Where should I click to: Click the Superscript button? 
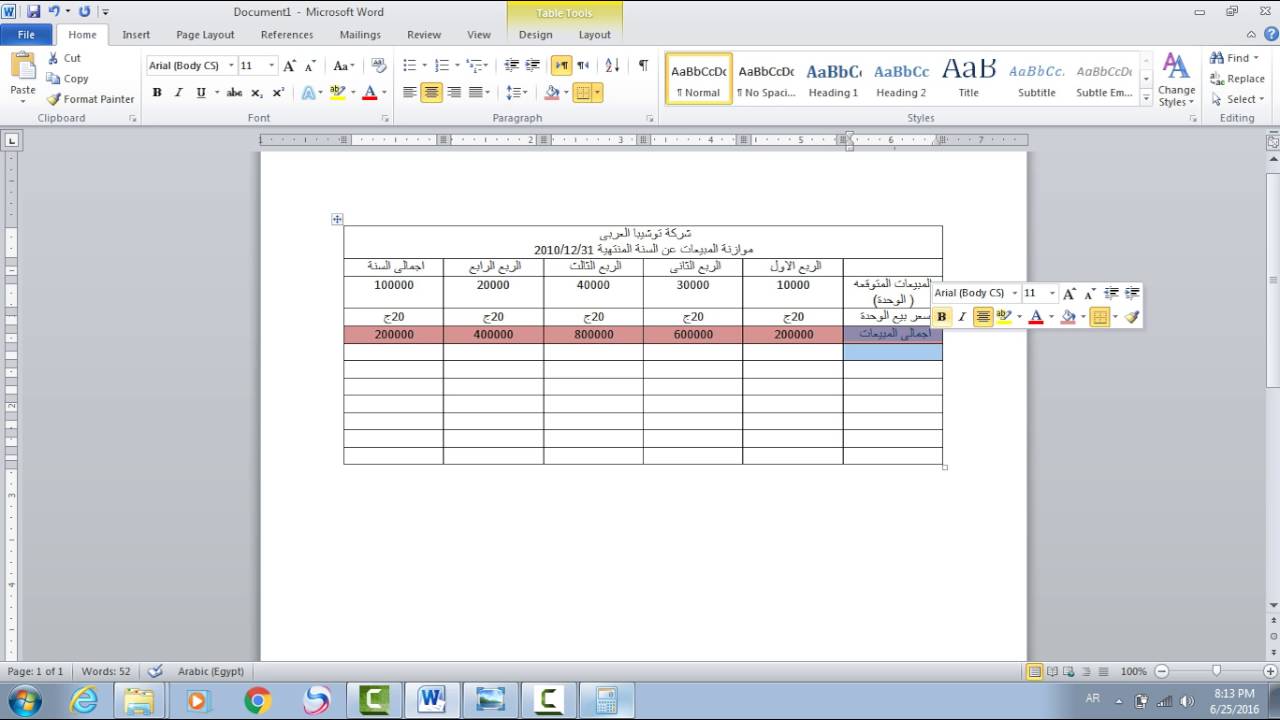(x=278, y=92)
